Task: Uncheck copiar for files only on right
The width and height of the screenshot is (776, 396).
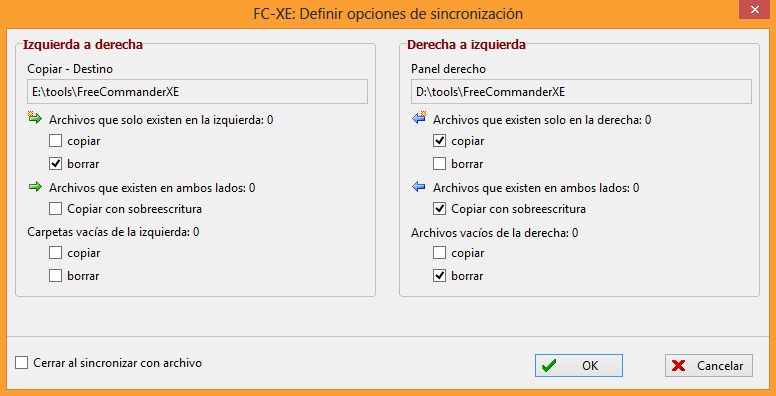Action: [439, 141]
